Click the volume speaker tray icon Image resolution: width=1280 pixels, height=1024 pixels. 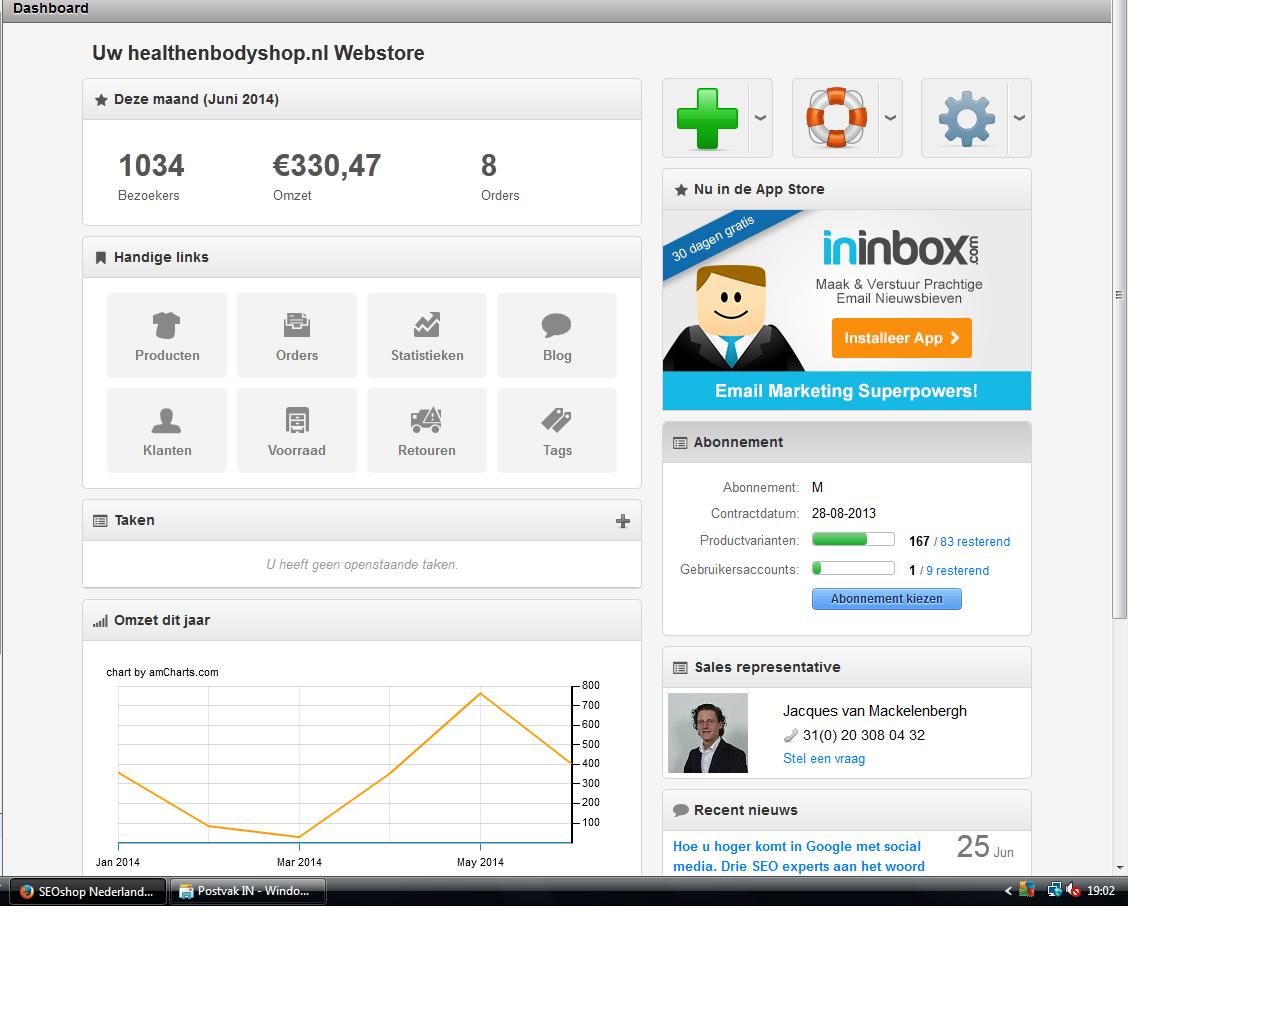pos(1073,890)
